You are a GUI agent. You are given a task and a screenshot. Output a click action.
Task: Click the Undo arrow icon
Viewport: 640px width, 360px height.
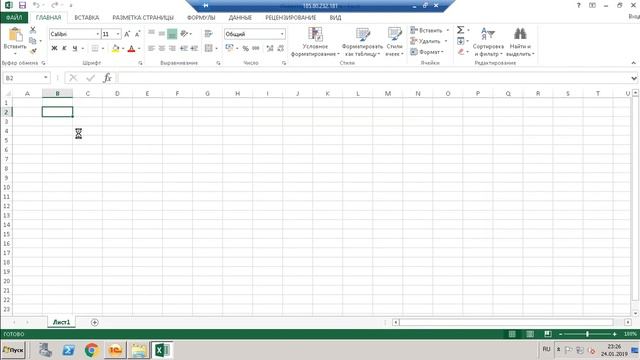point(36,5)
